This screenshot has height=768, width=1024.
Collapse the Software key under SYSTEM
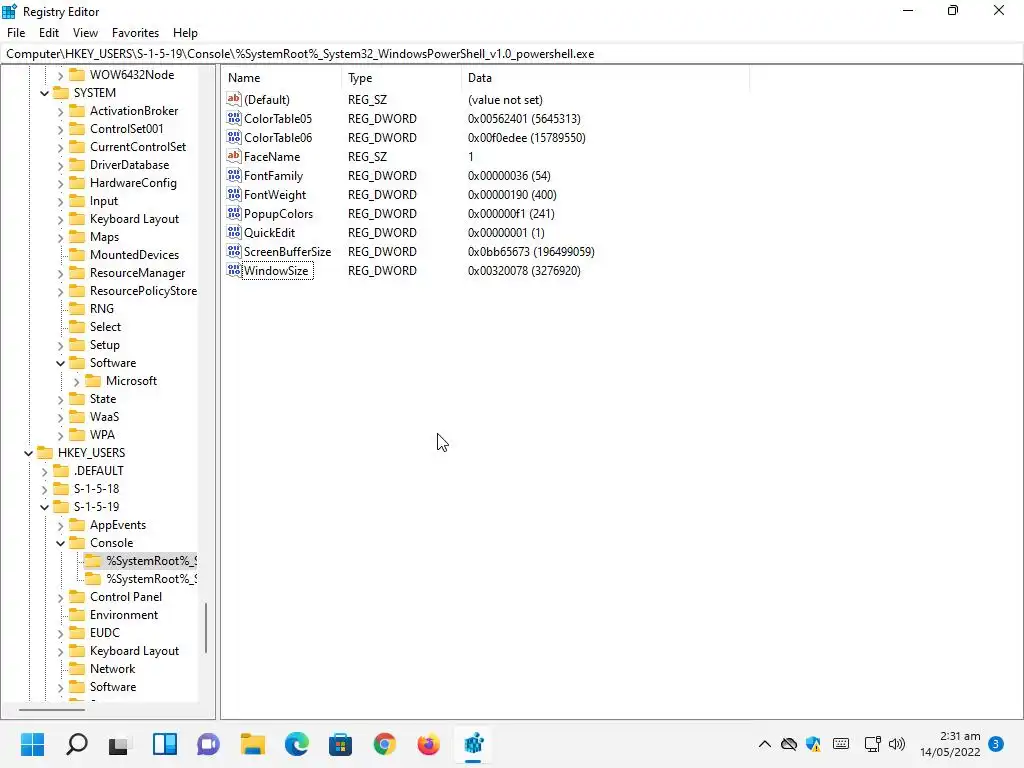60,363
